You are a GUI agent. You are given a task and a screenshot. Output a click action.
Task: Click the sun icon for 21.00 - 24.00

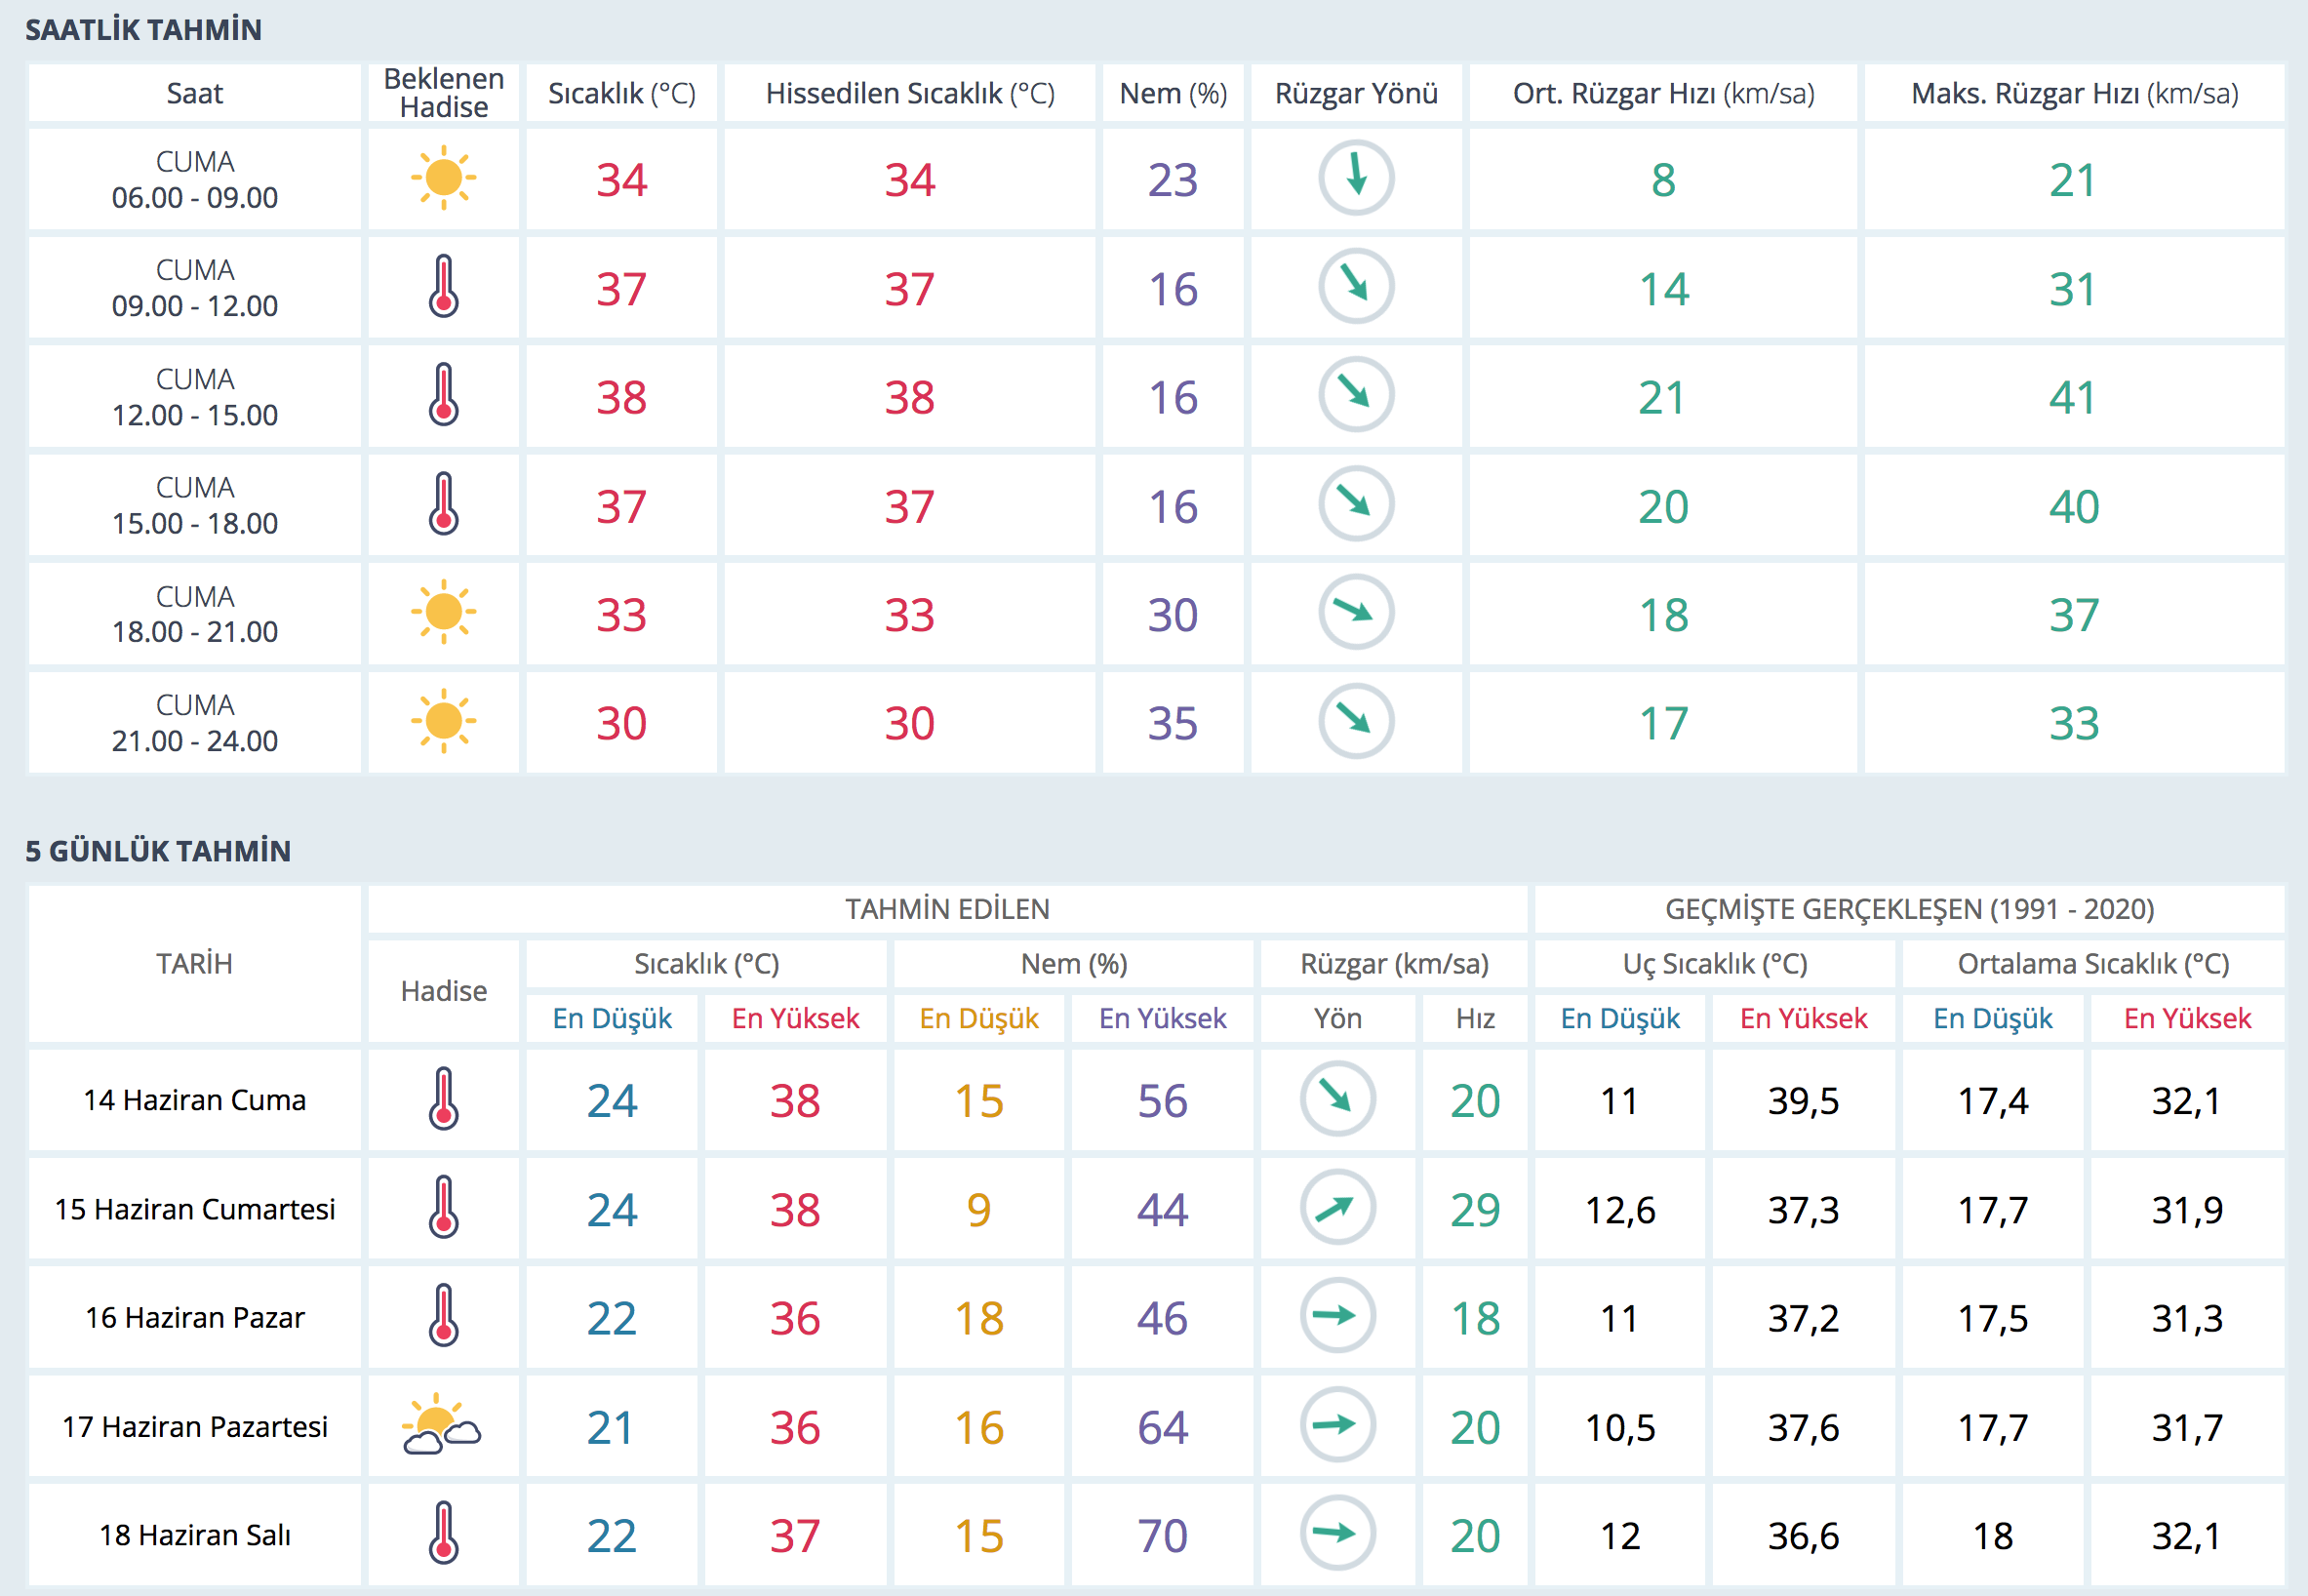coord(443,721)
